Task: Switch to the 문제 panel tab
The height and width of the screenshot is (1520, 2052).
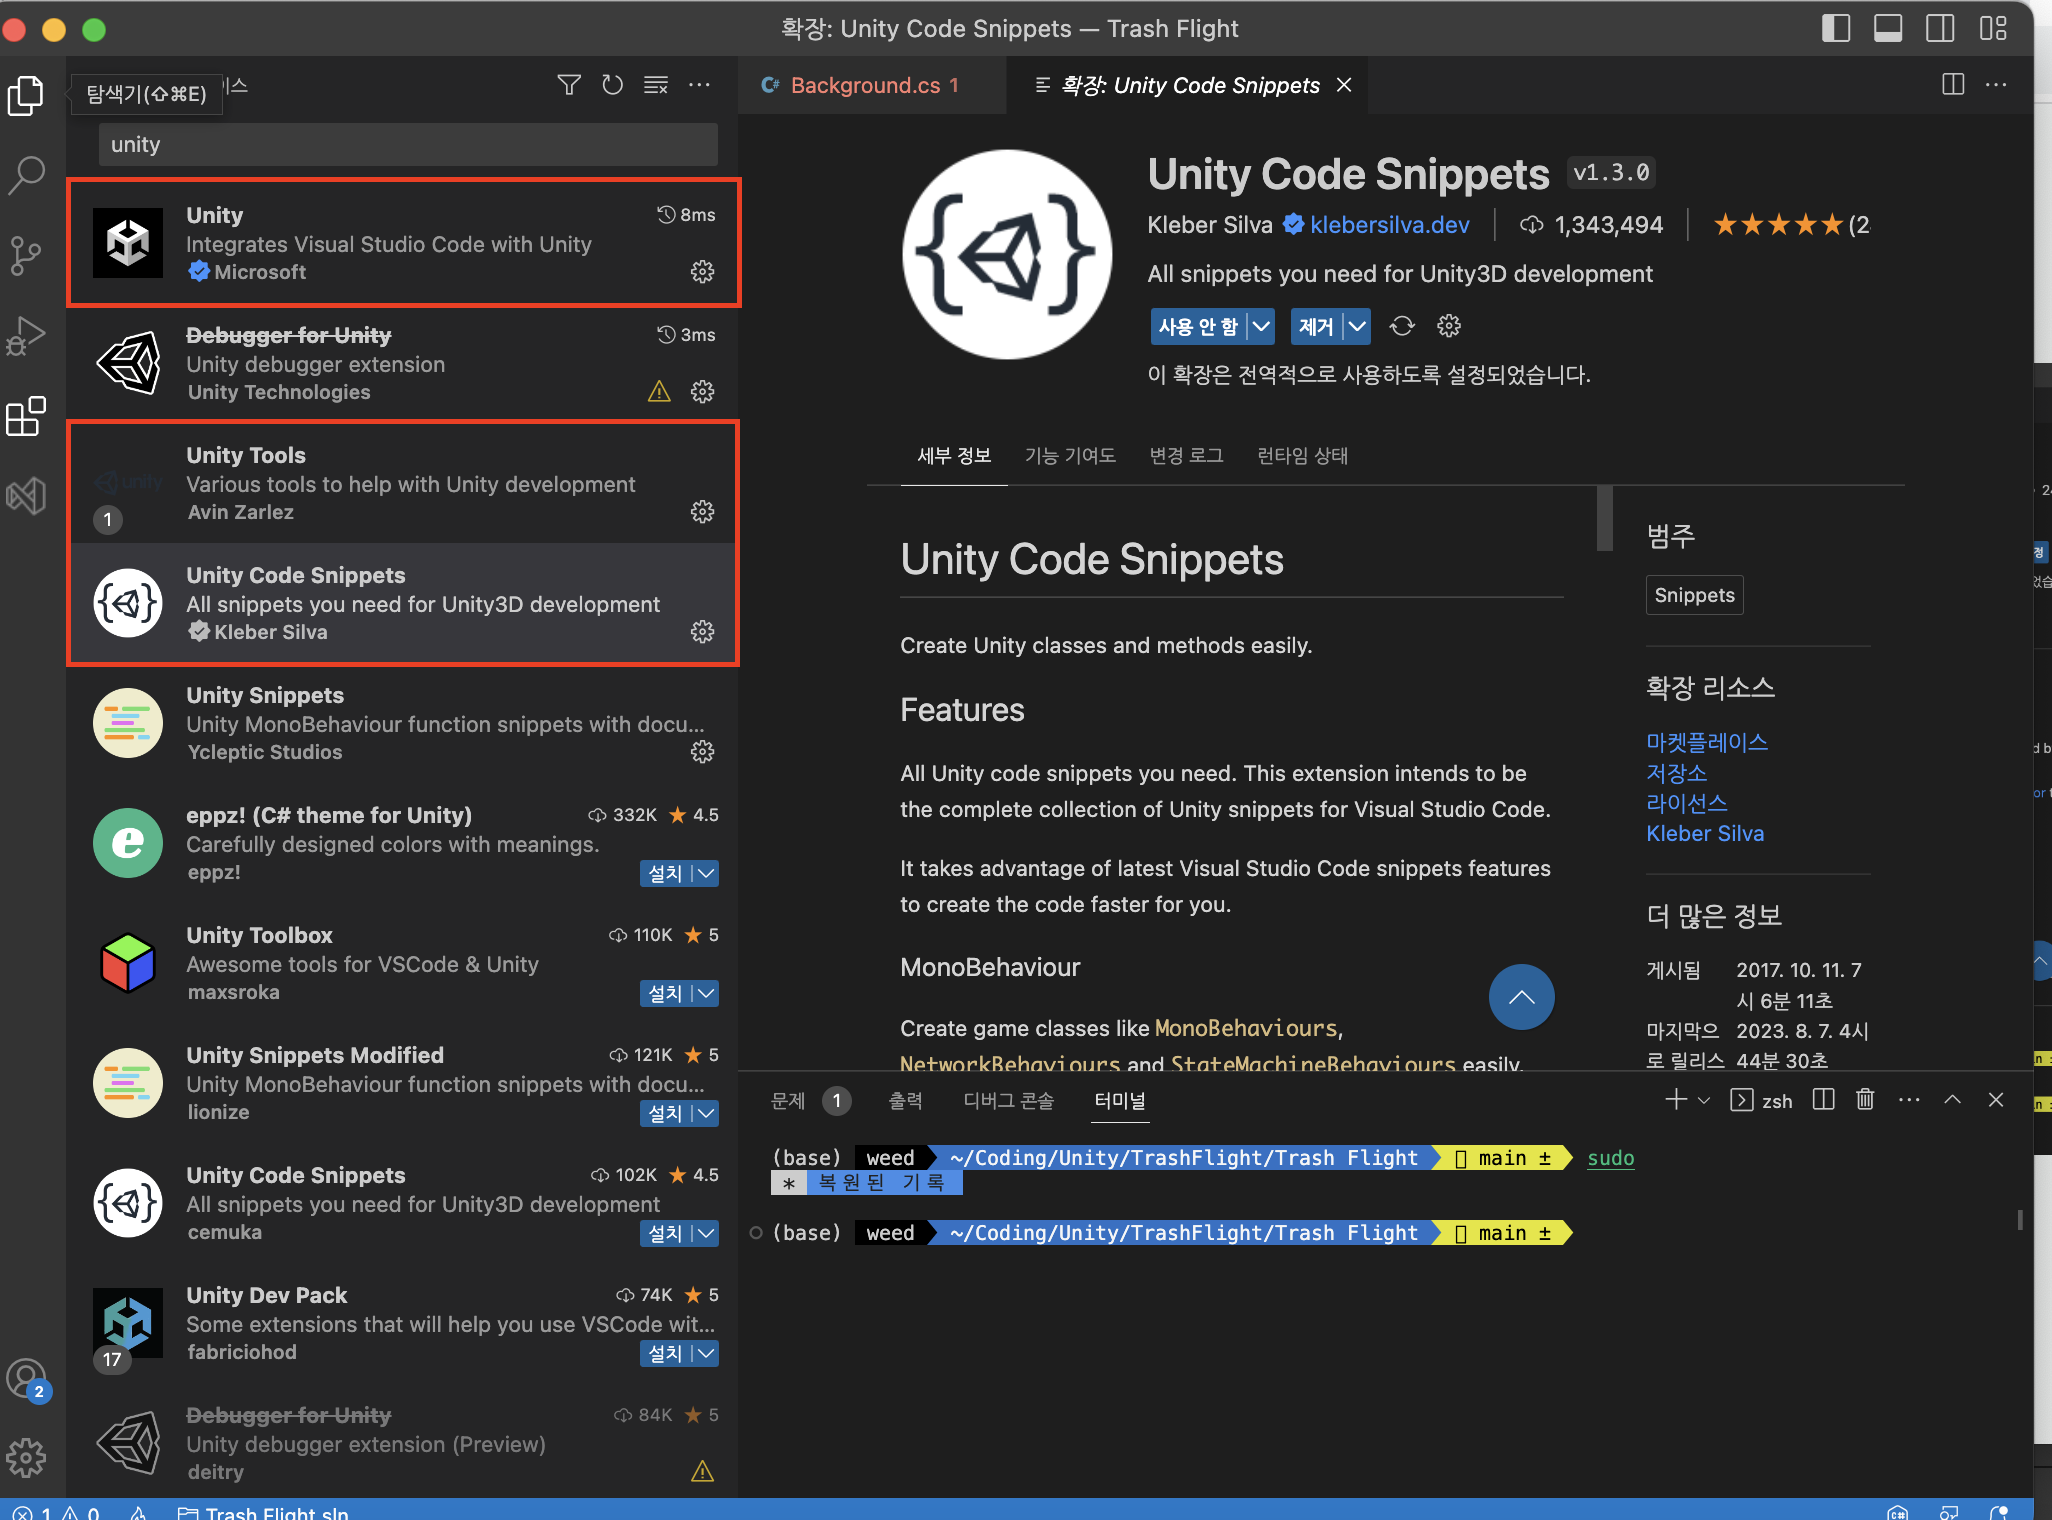Action: pos(788,1100)
